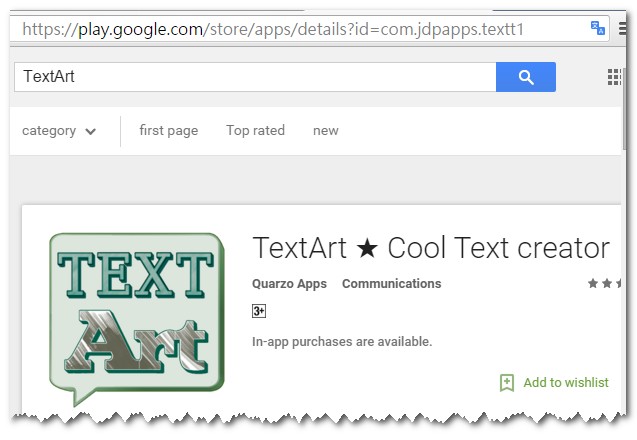Select the Top rated tab
This screenshot has height=440, width=637.
255,131
